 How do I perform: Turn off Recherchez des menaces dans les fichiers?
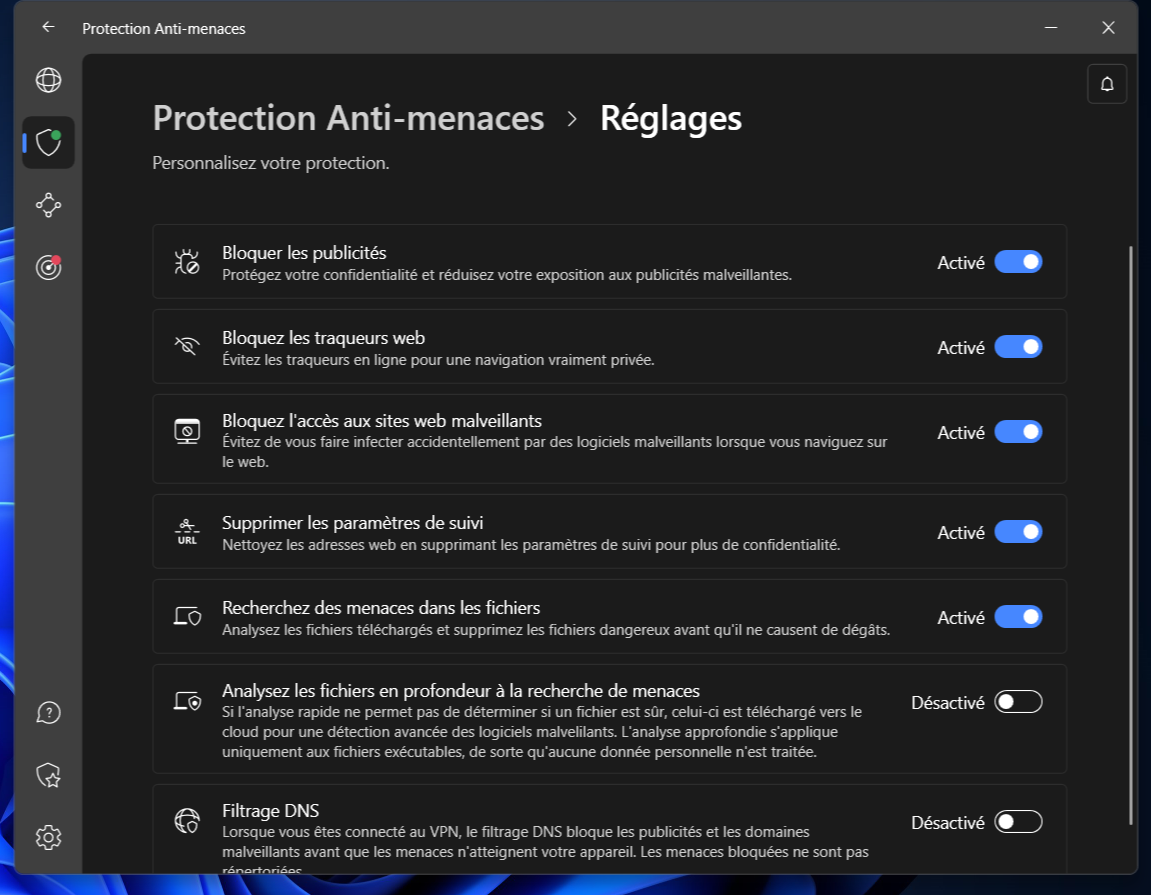1018,617
